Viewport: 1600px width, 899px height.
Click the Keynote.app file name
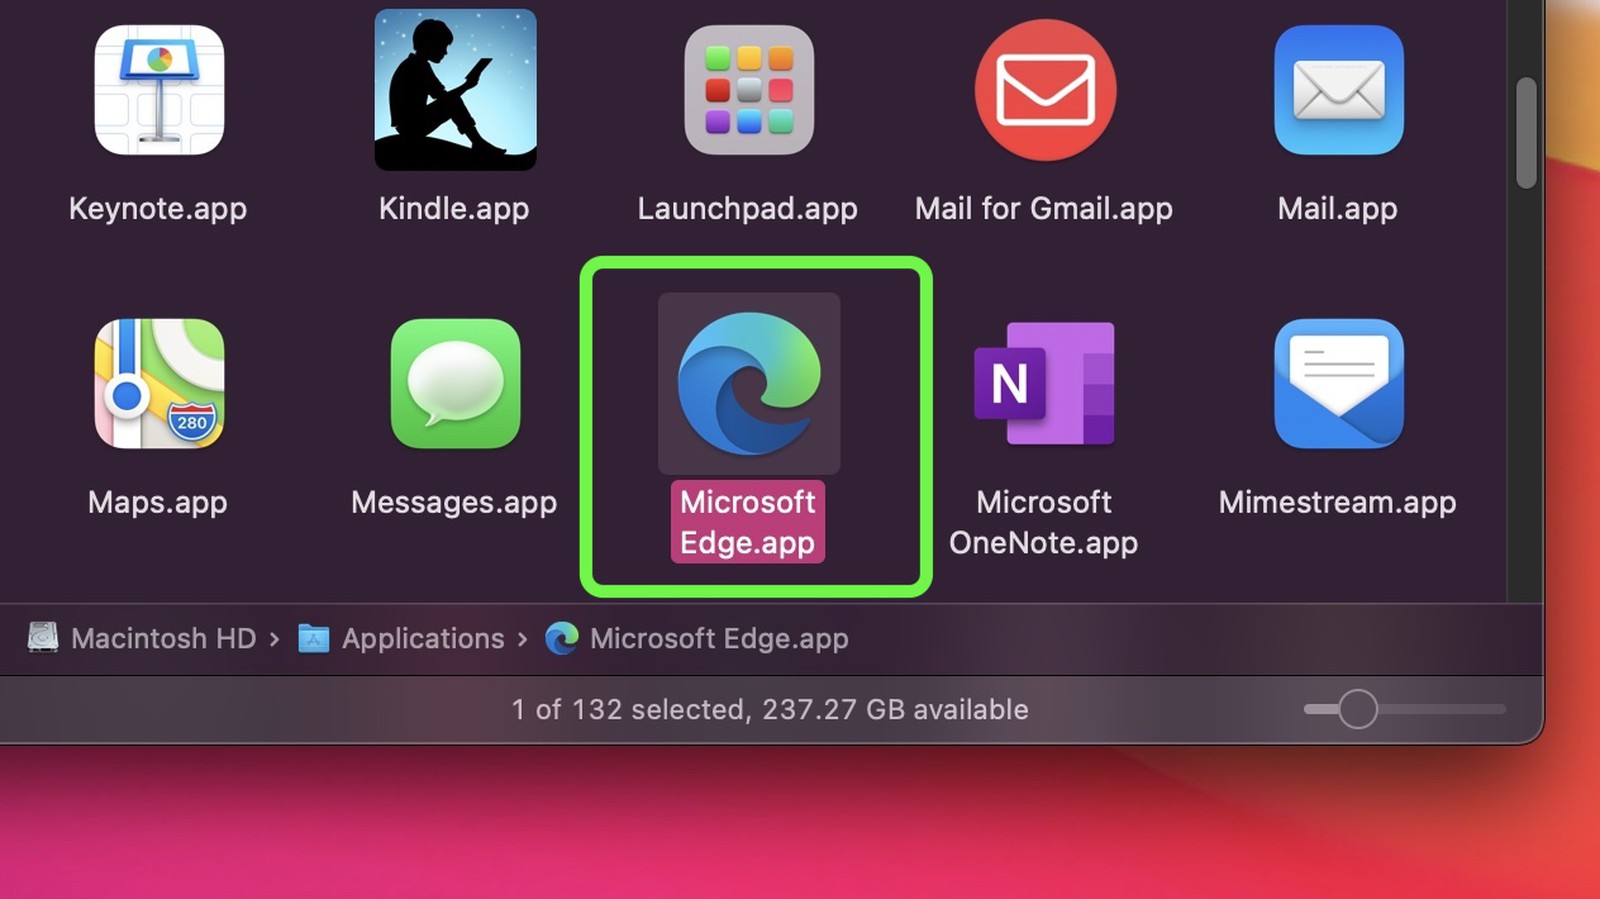point(158,209)
